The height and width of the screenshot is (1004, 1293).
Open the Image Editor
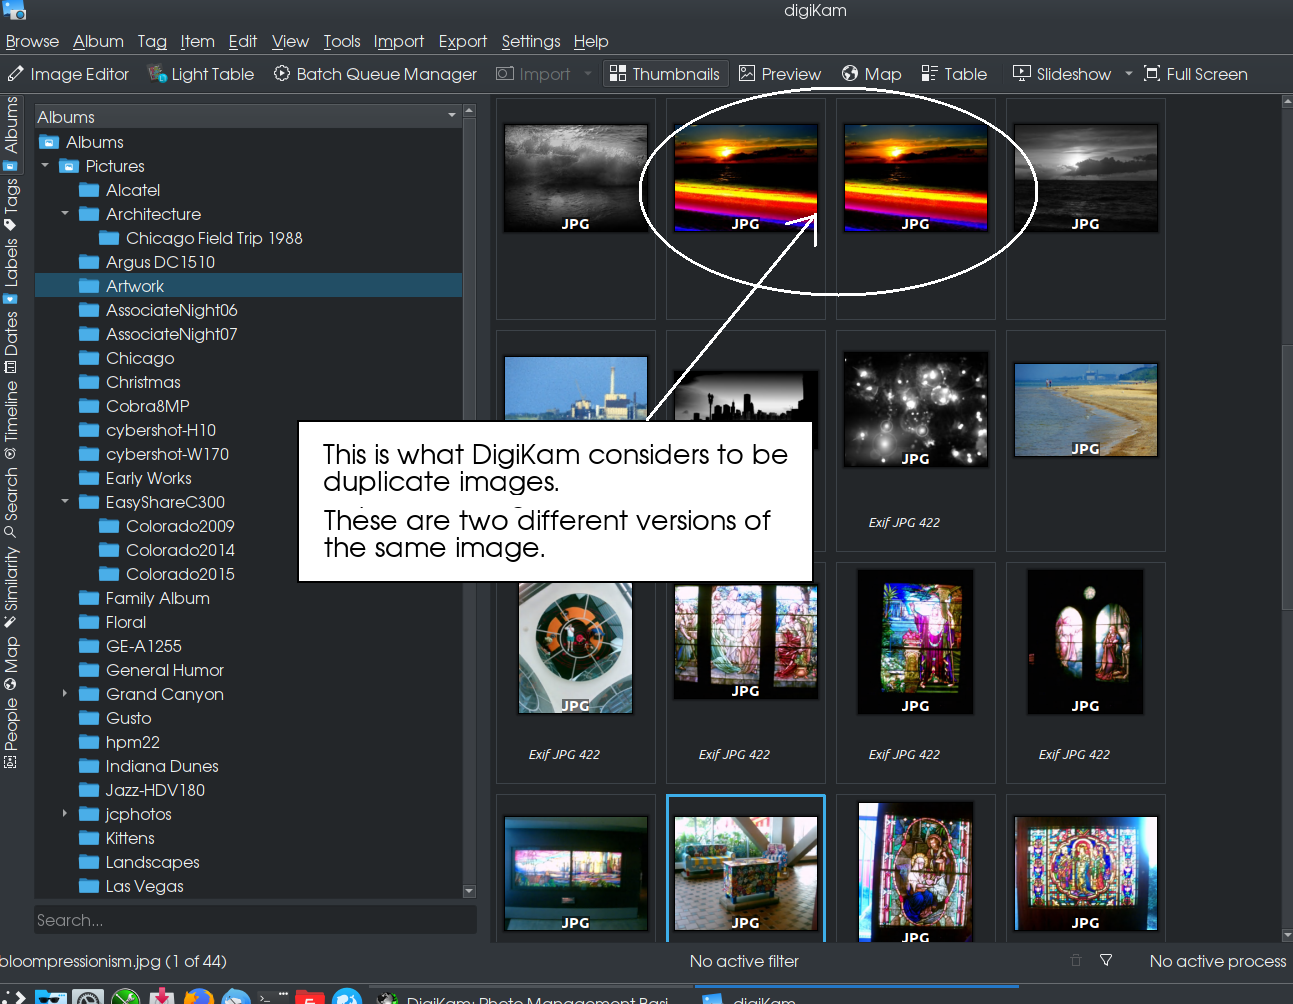(x=68, y=74)
